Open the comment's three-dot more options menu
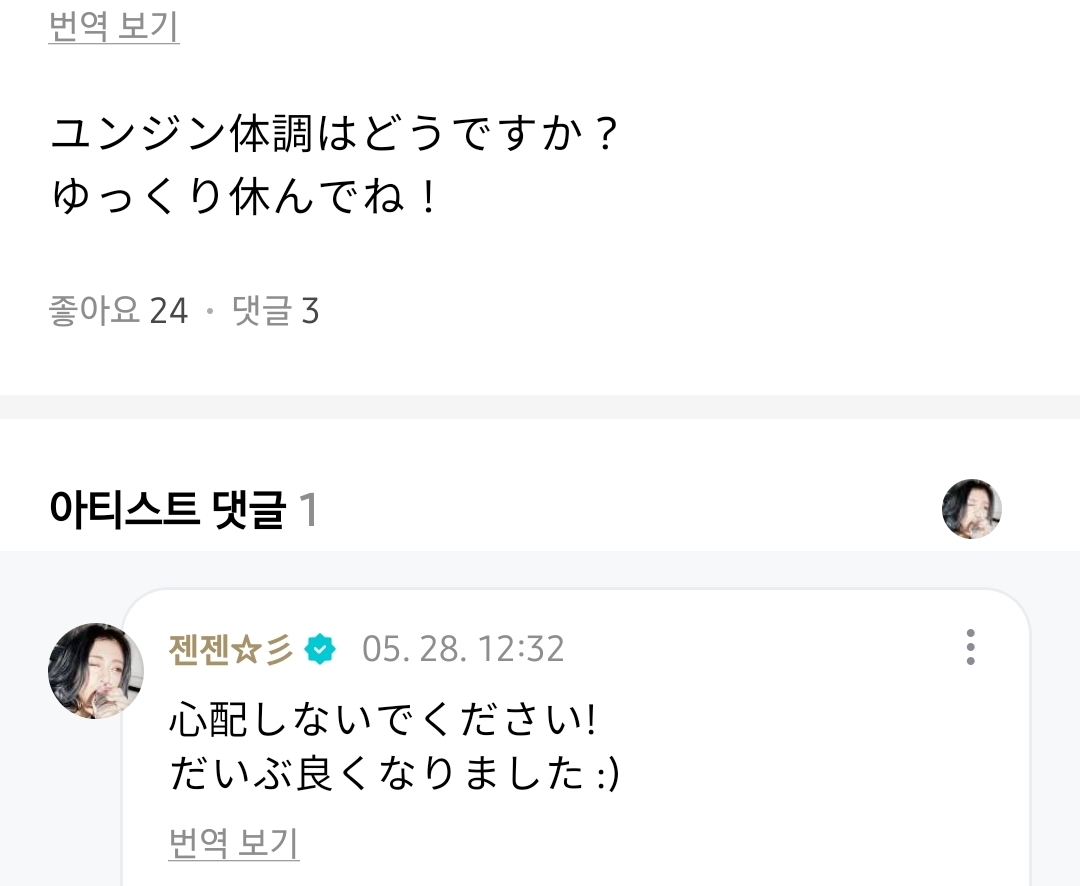Viewport: 1080px width, 886px height. [970, 647]
